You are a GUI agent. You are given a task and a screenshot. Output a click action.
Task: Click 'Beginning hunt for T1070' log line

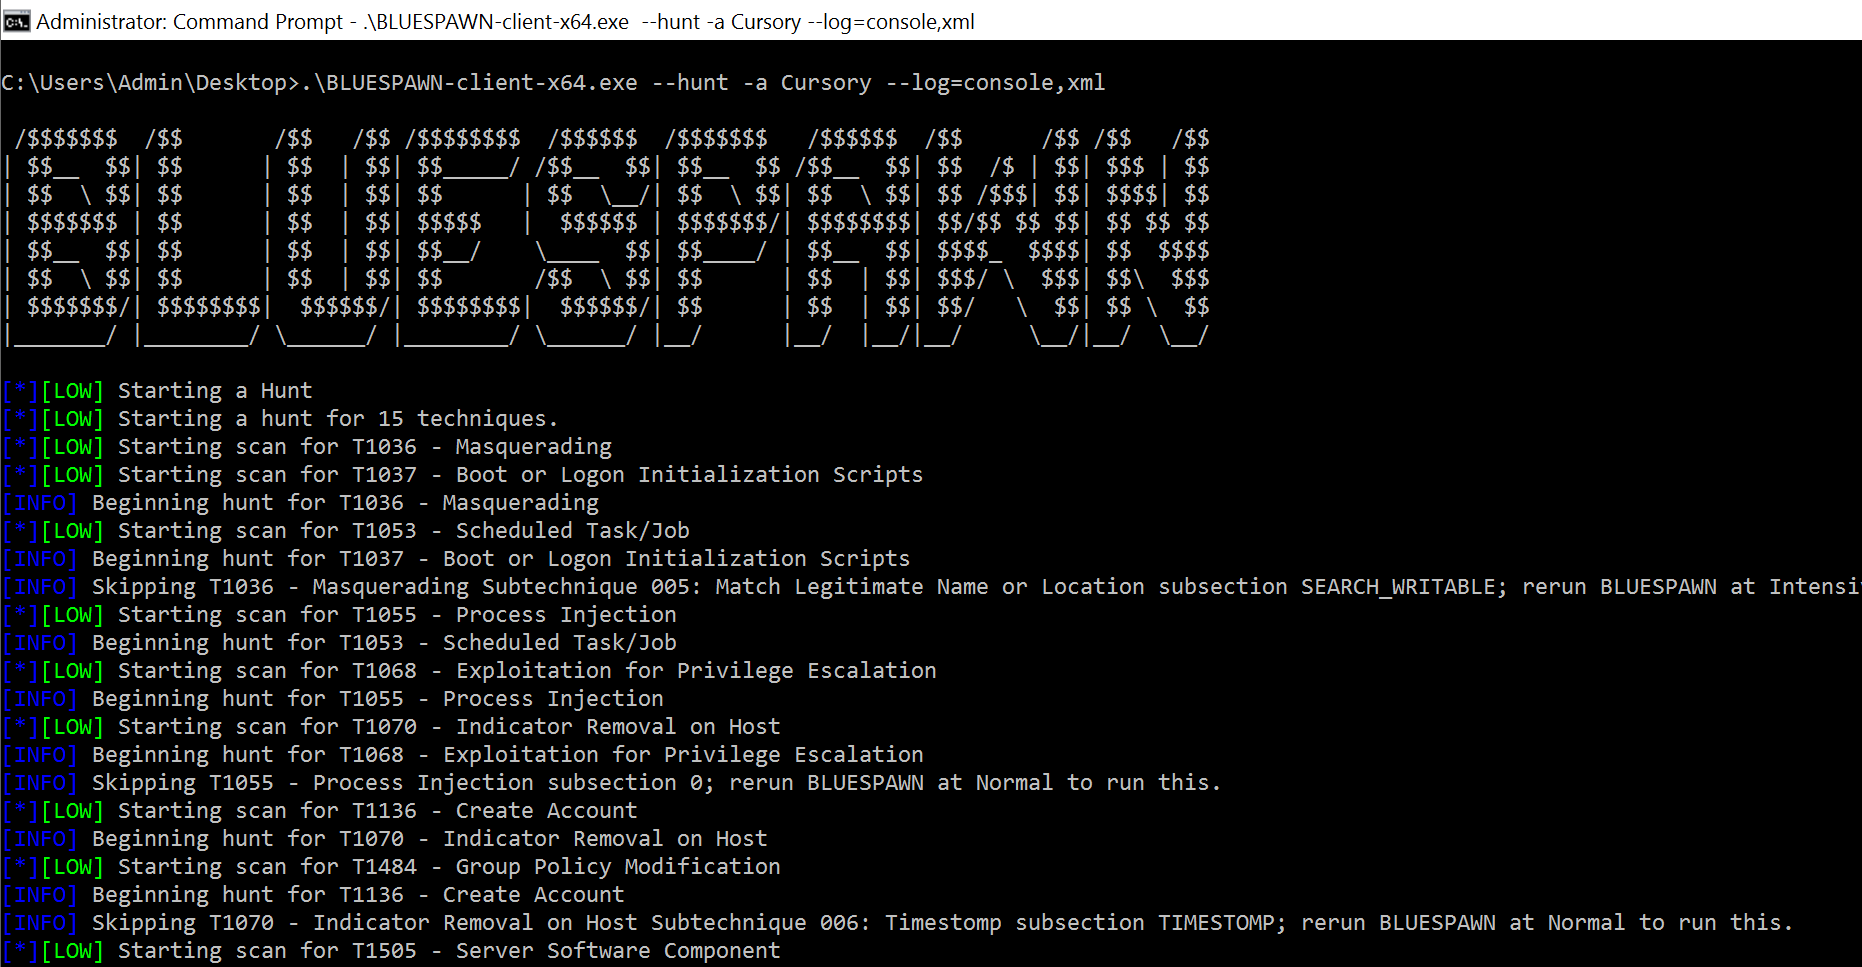pos(385,839)
